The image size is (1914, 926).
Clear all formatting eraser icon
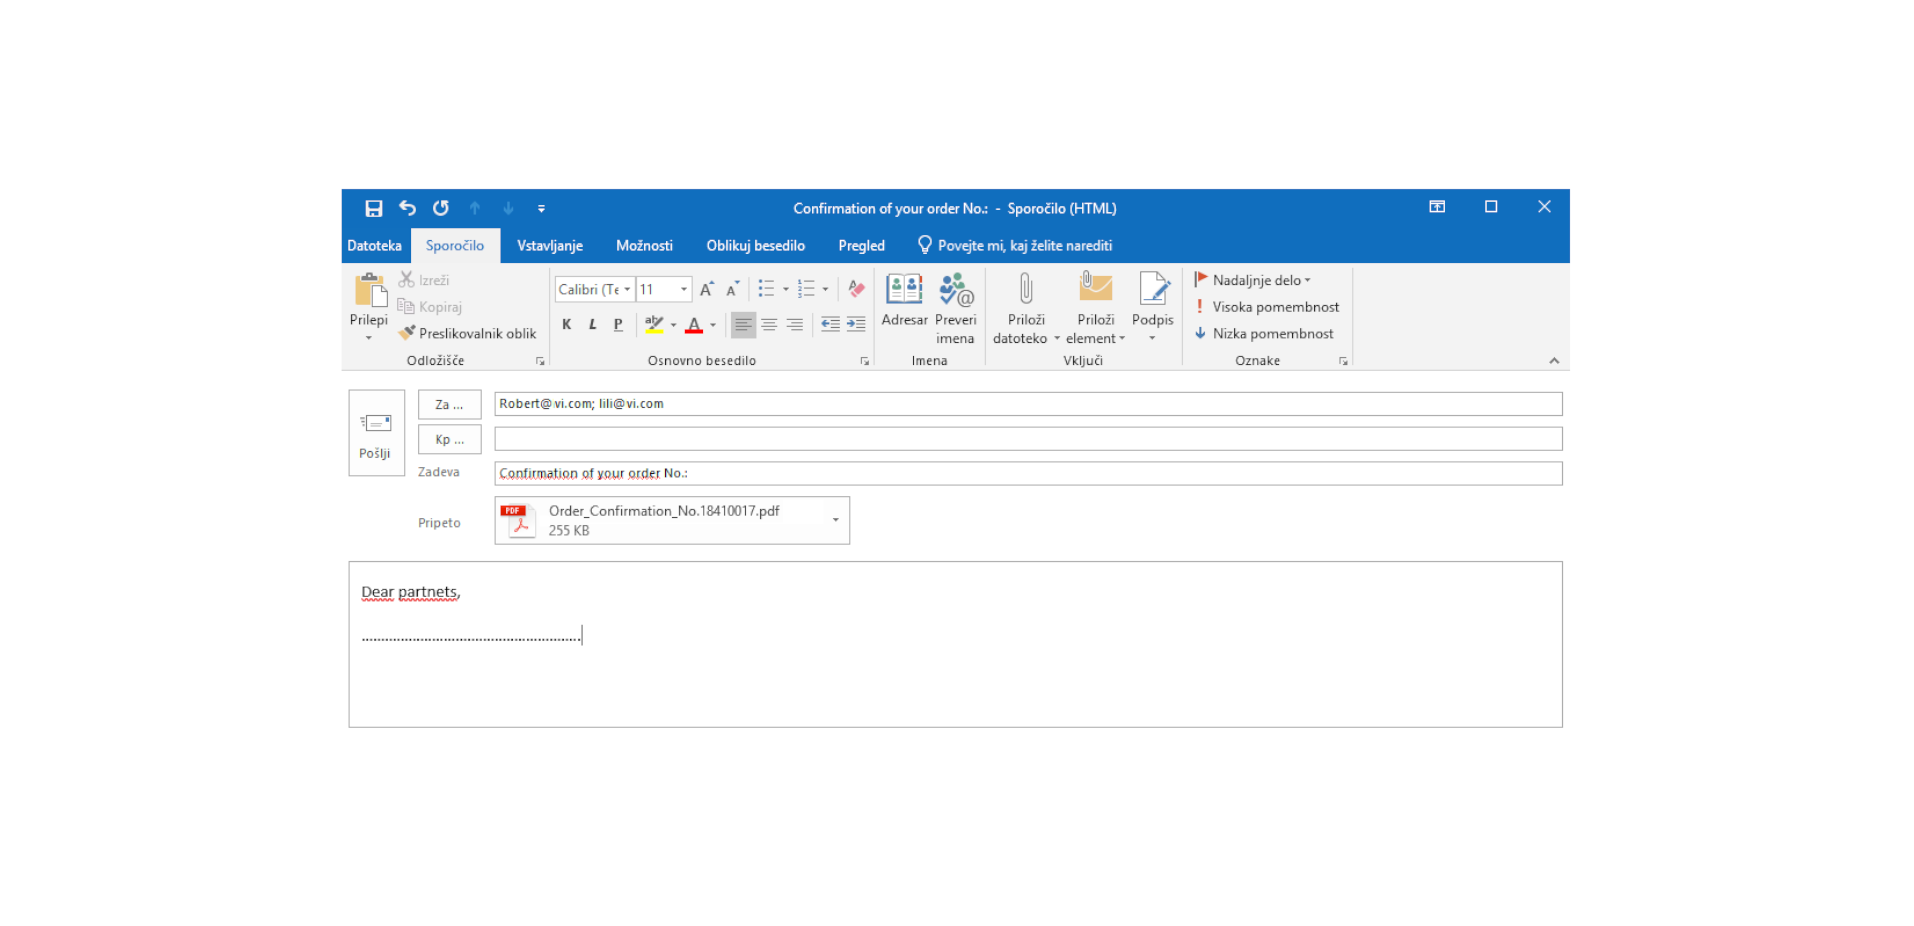point(856,289)
